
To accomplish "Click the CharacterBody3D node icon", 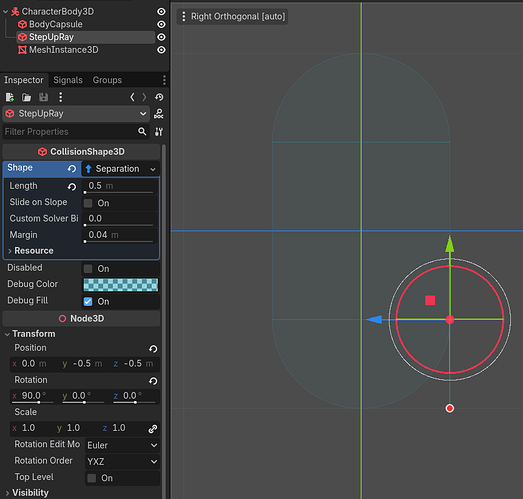I will click(x=15, y=12).
